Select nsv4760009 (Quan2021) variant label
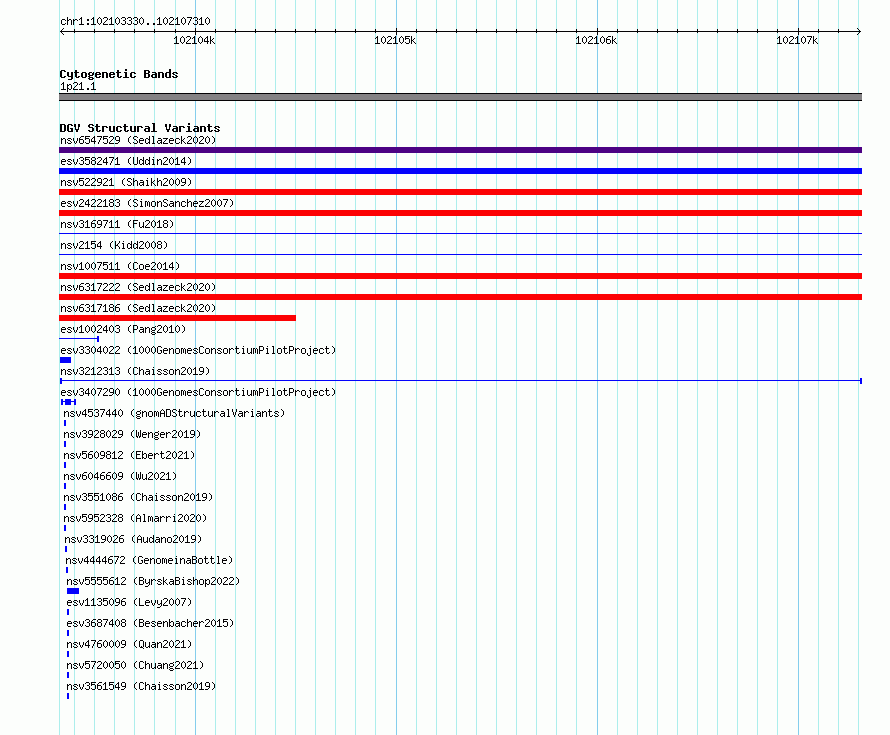This screenshot has width=890, height=735. click(x=129, y=644)
